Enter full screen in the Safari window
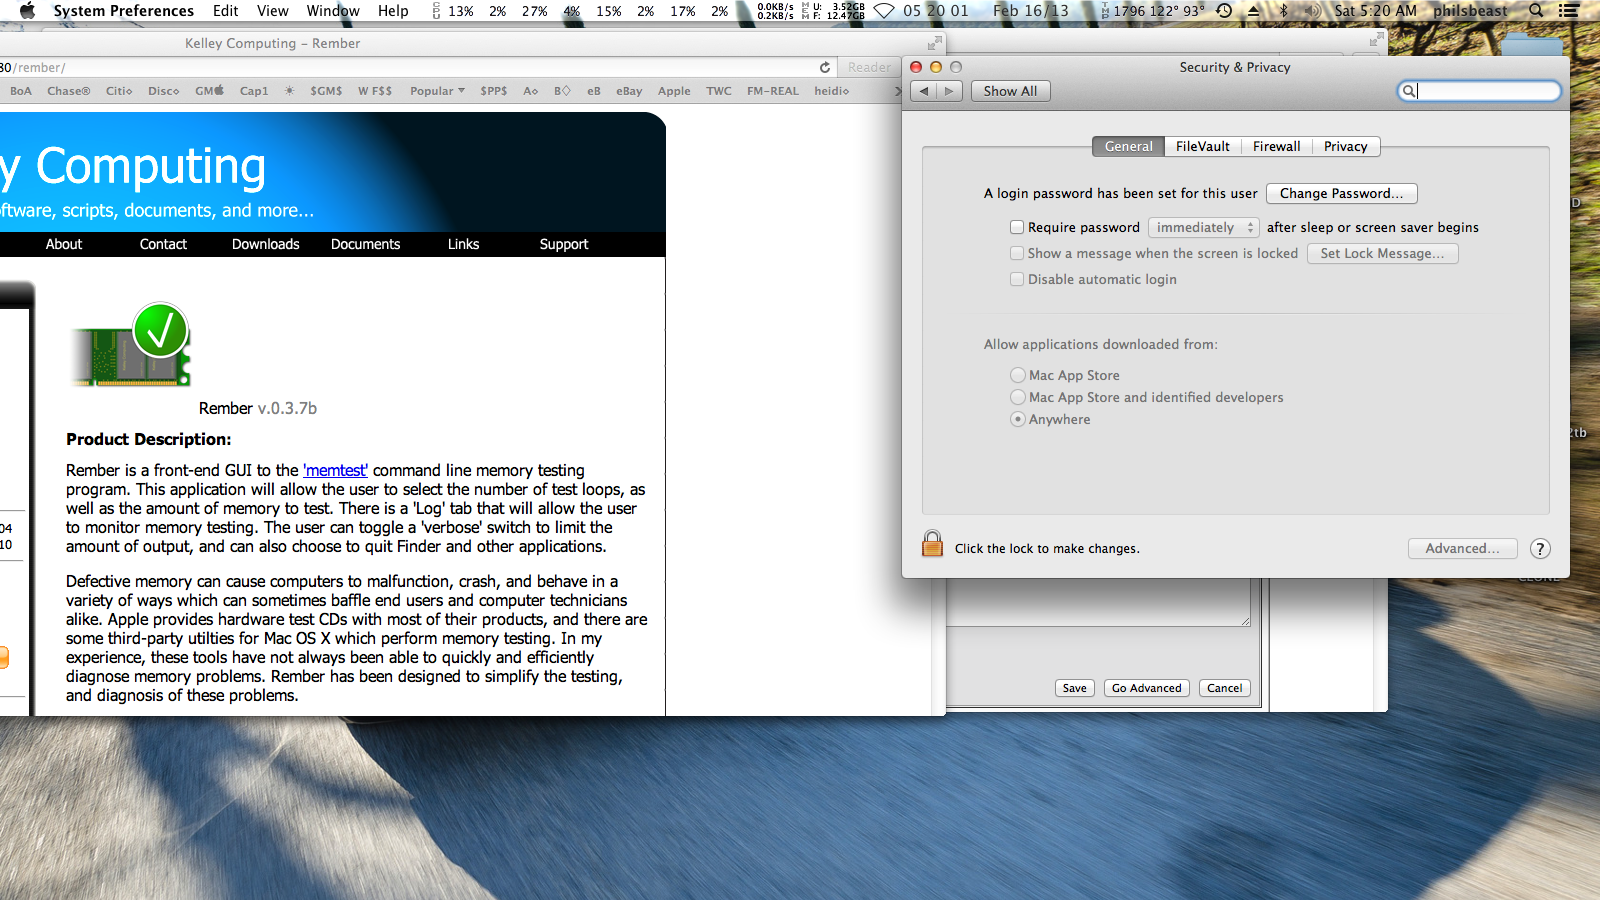 (x=934, y=43)
